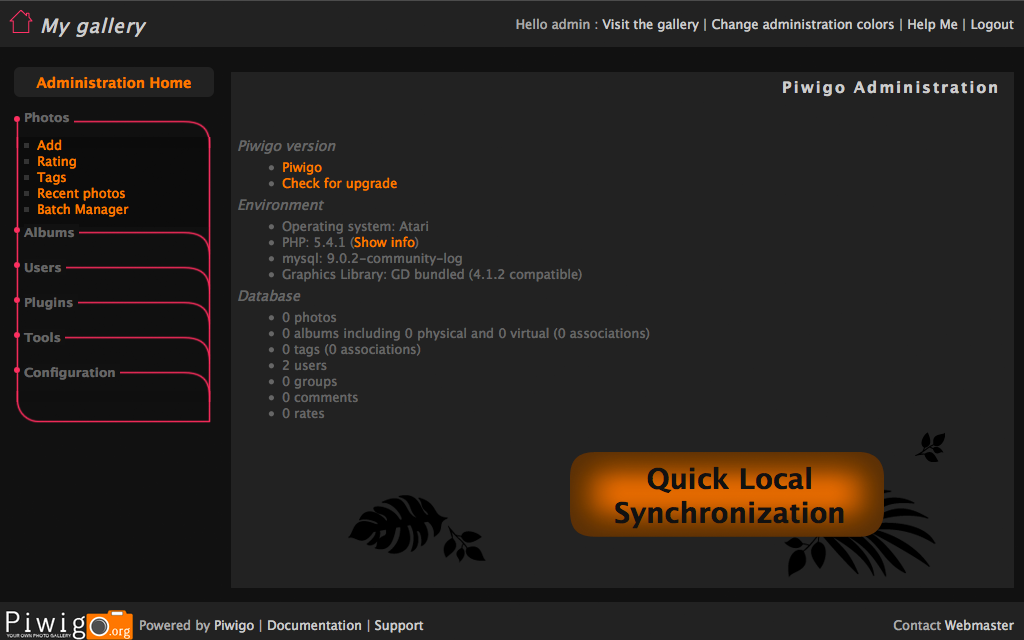
Task: Click the Check for upgrade link
Action: coord(339,184)
